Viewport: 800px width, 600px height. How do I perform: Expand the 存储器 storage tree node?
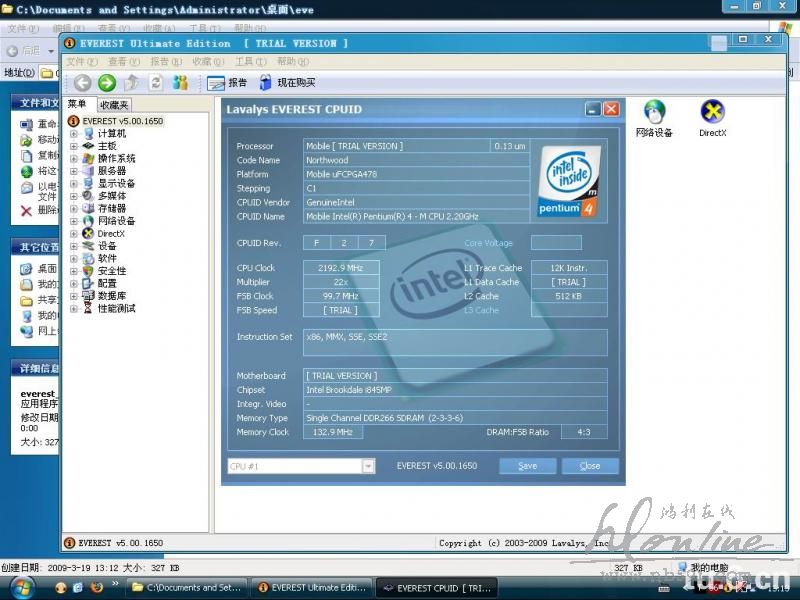tap(73, 209)
